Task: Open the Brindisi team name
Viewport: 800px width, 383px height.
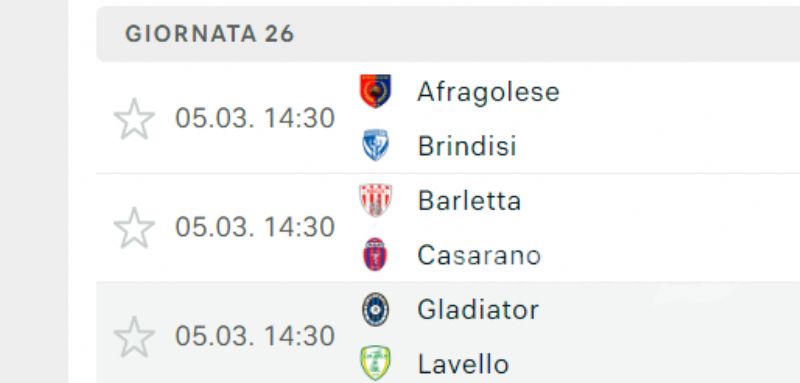Action: point(467,146)
